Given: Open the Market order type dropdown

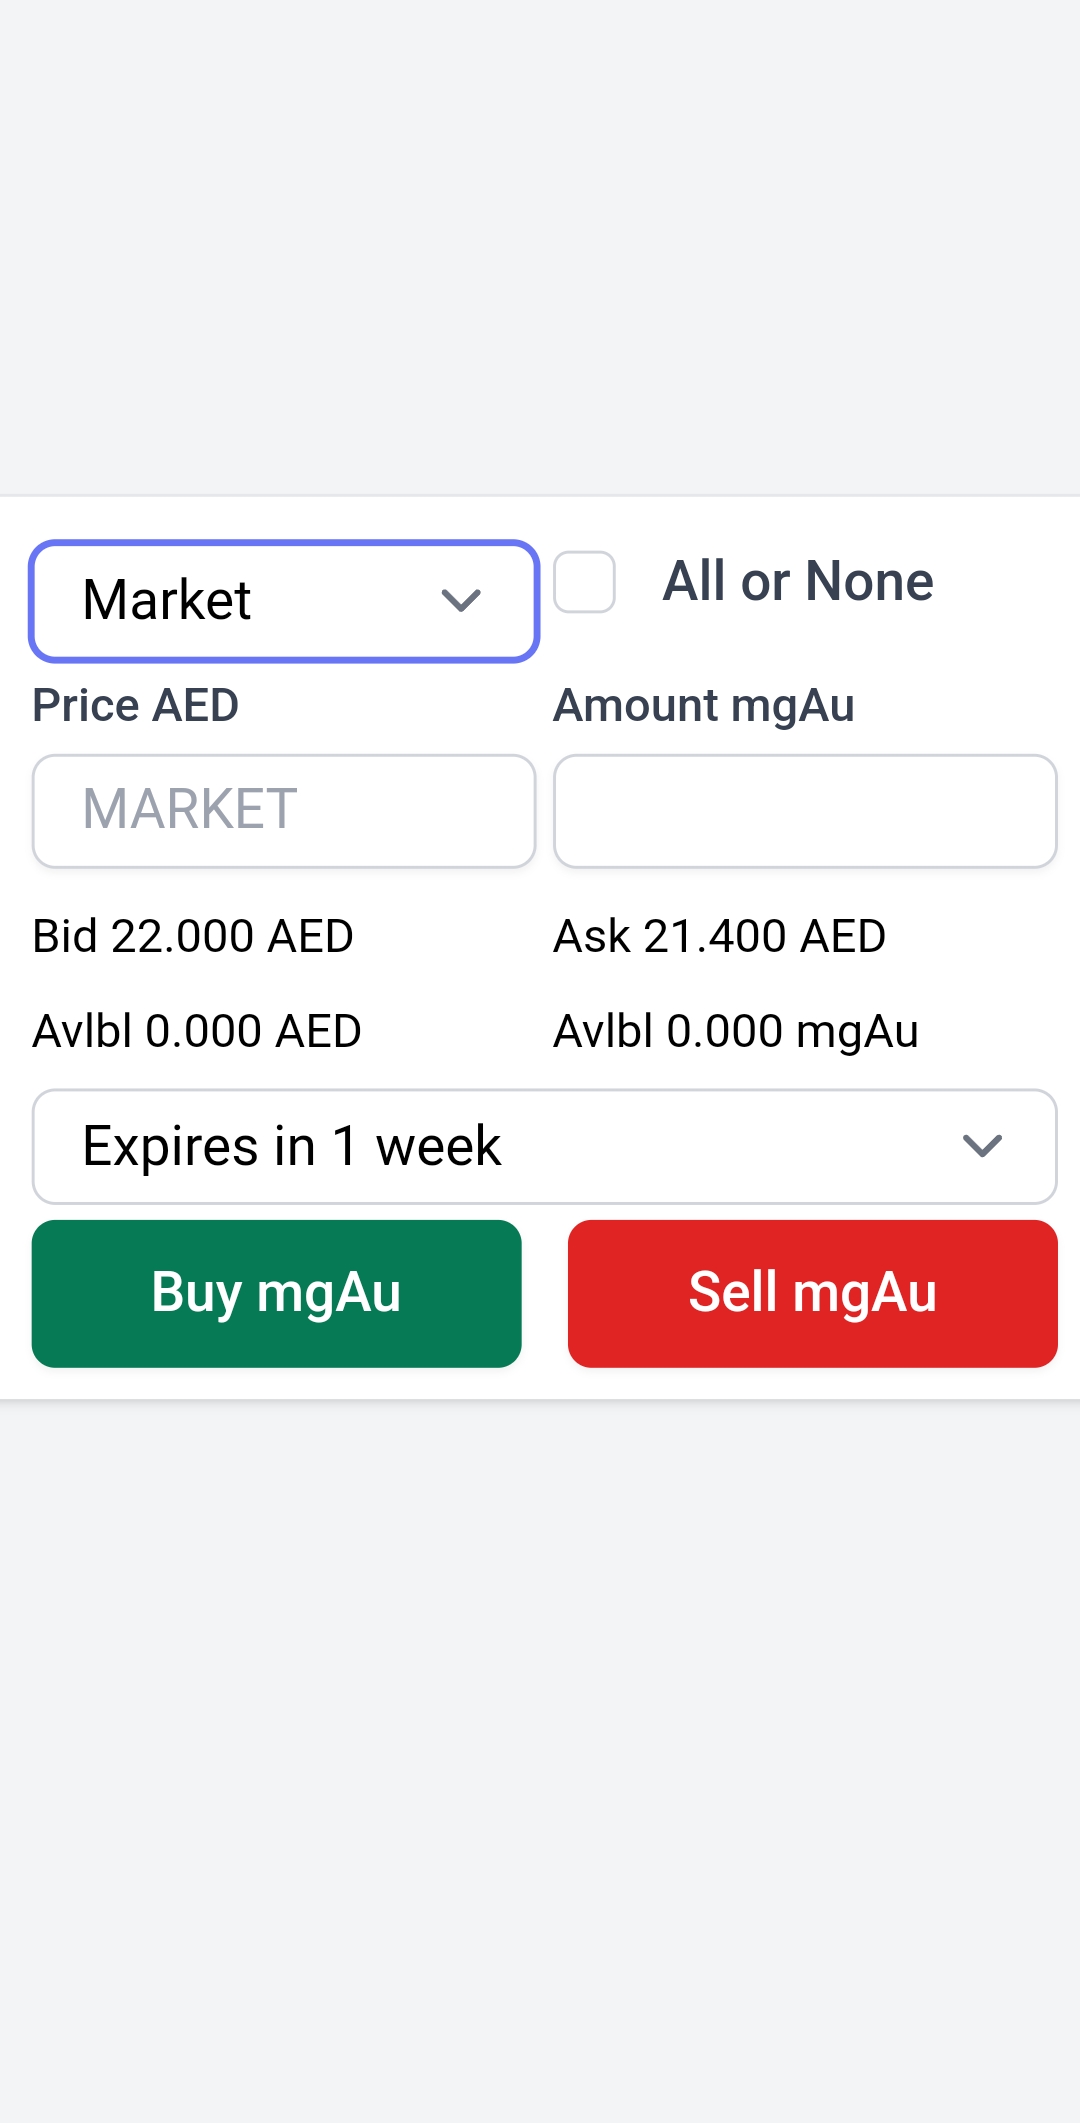Looking at the screenshot, I should [284, 601].
